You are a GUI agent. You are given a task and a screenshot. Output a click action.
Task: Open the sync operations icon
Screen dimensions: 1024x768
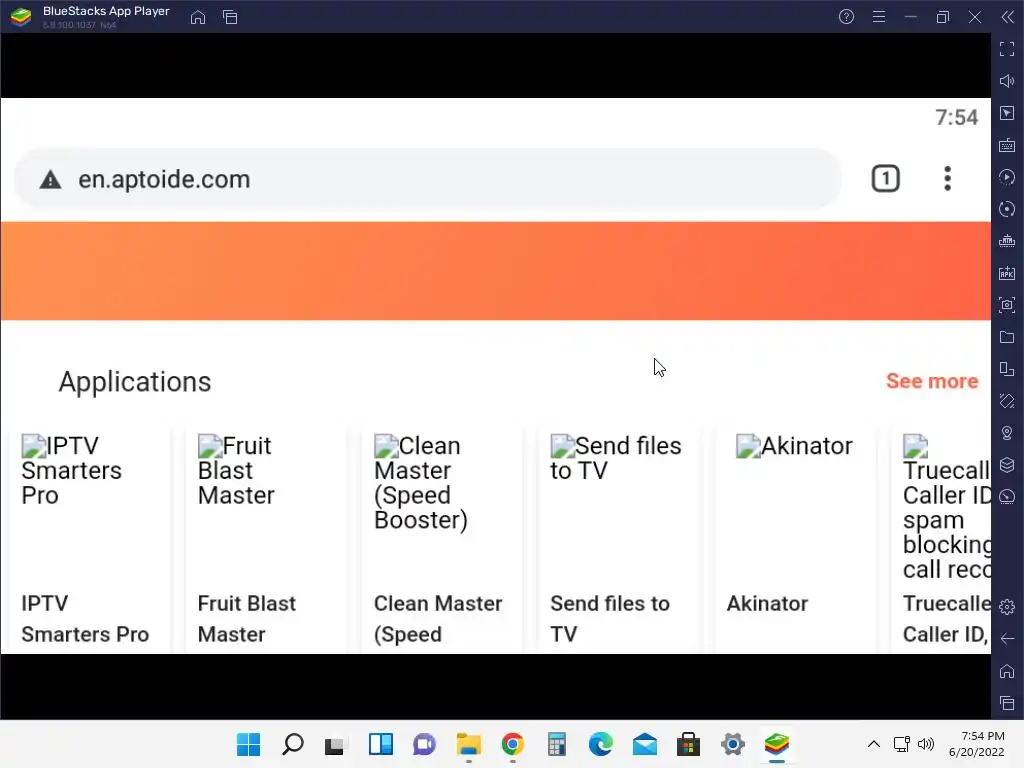tap(1007, 209)
